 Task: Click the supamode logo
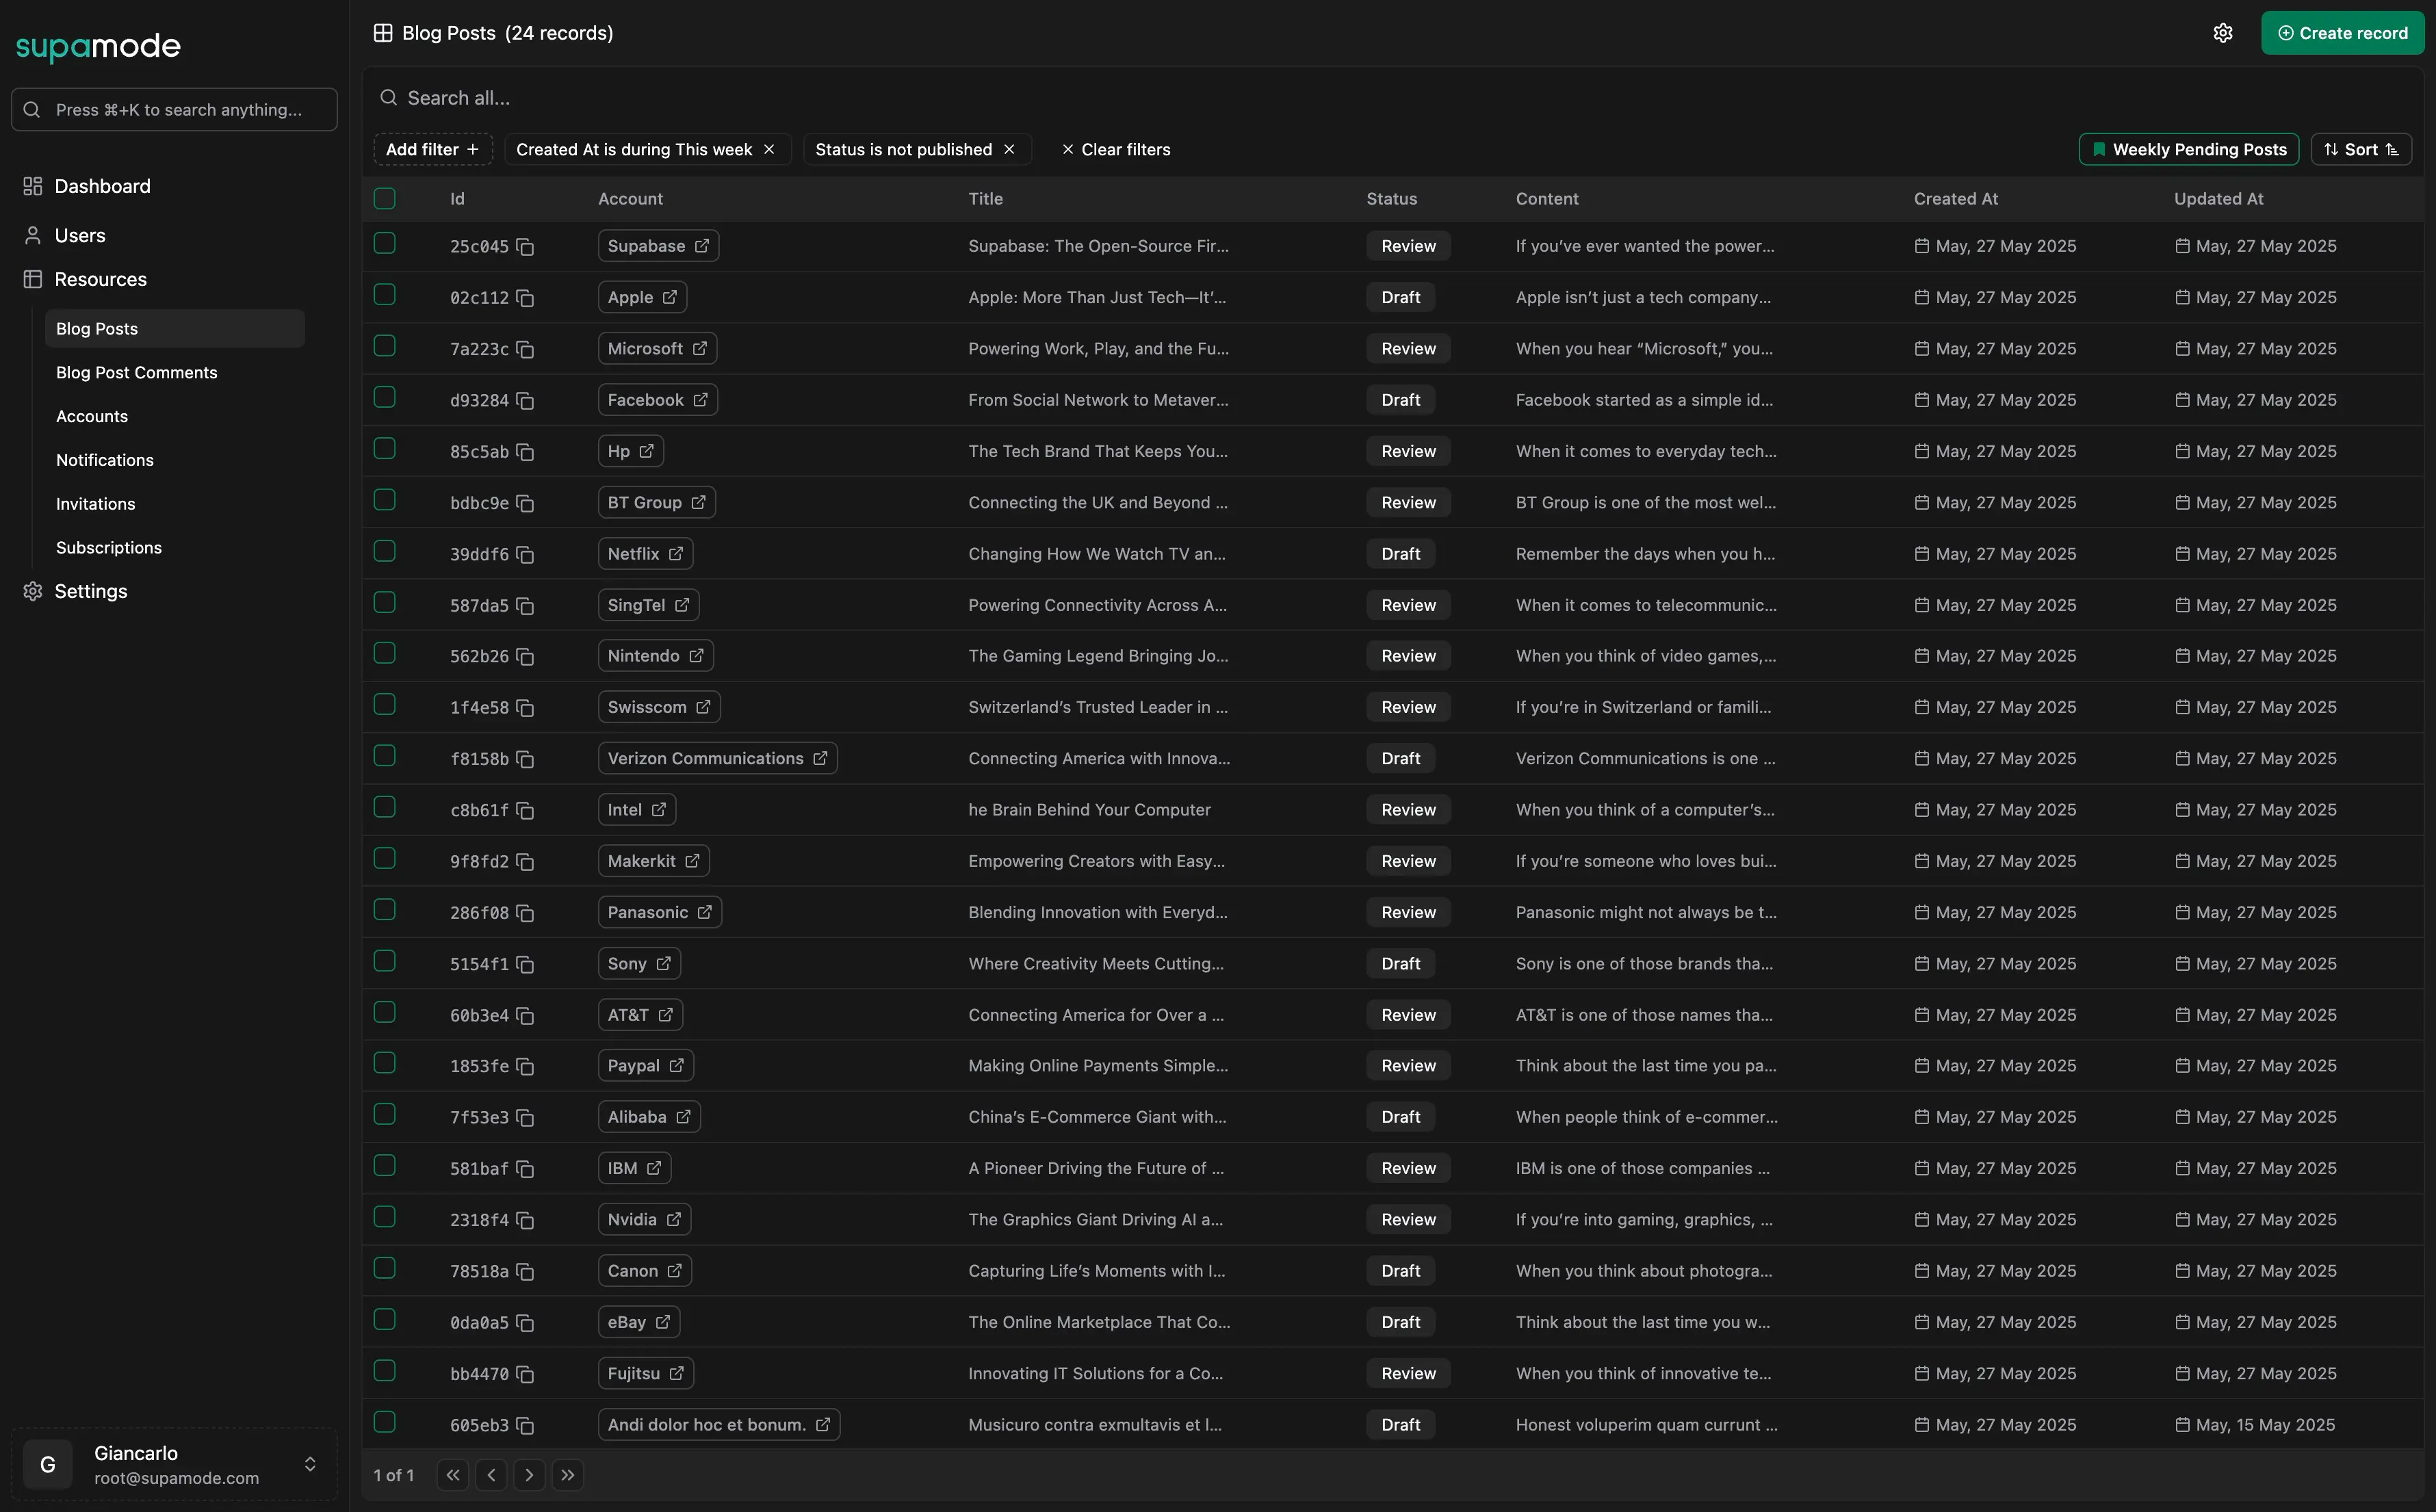click(98, 46)
